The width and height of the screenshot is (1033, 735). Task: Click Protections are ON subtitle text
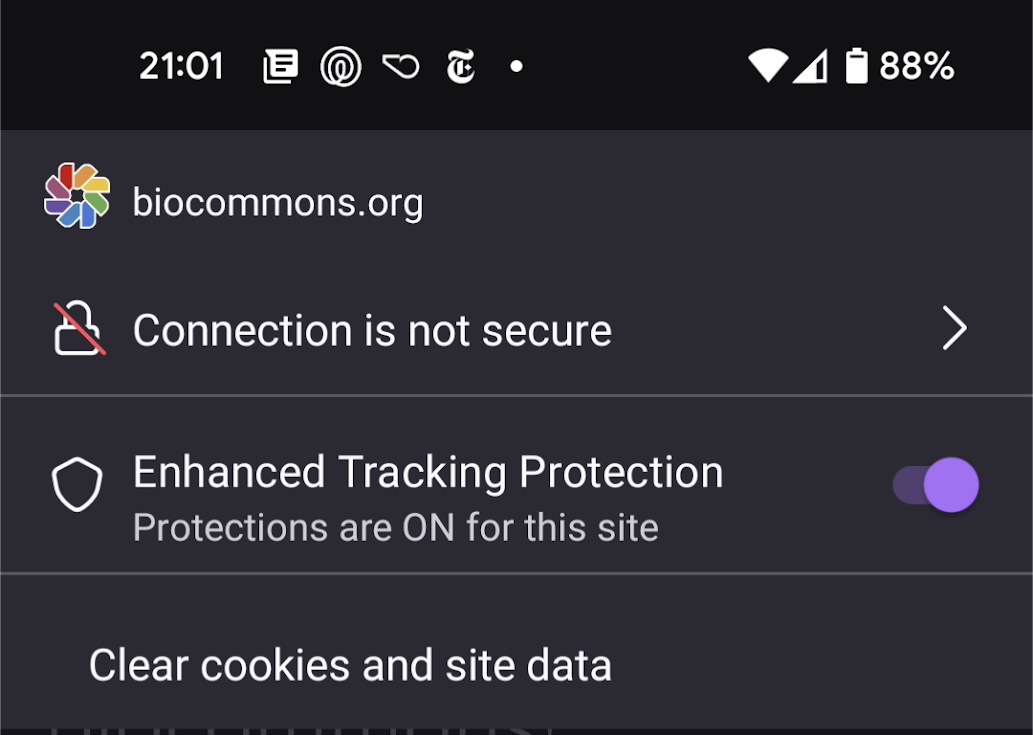pos(396,527)
